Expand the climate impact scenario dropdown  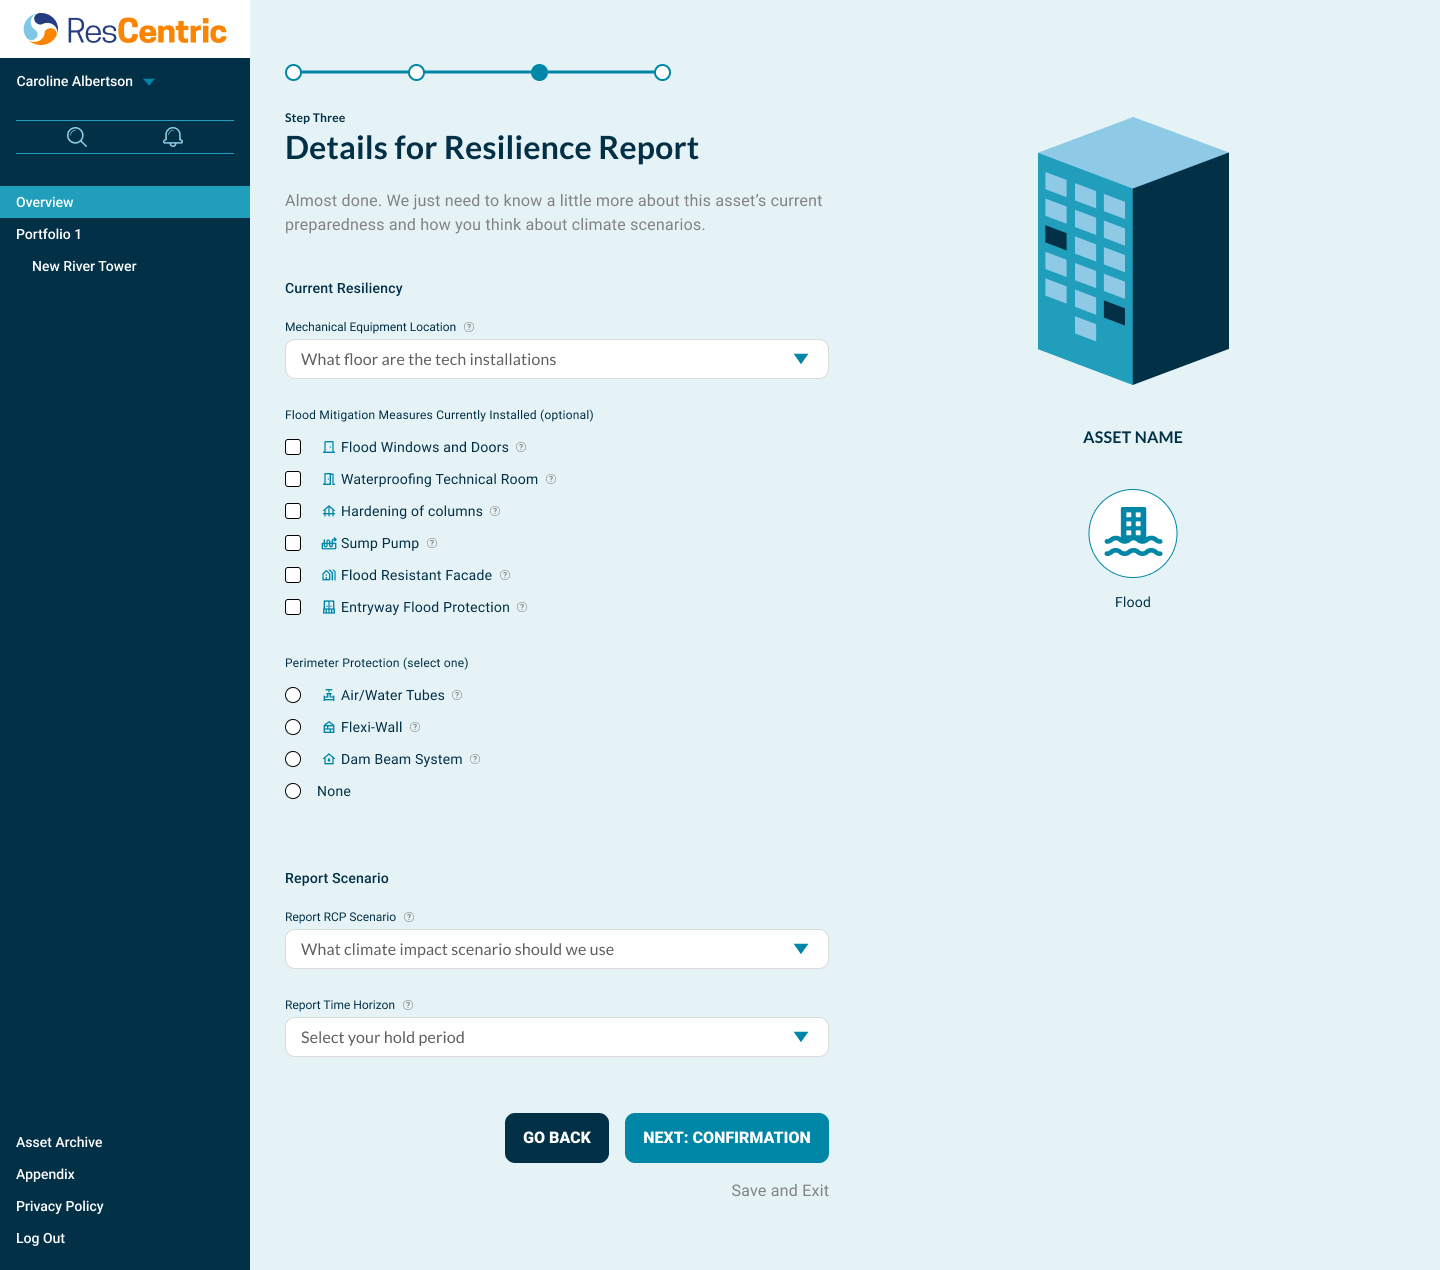coord(556,949)
